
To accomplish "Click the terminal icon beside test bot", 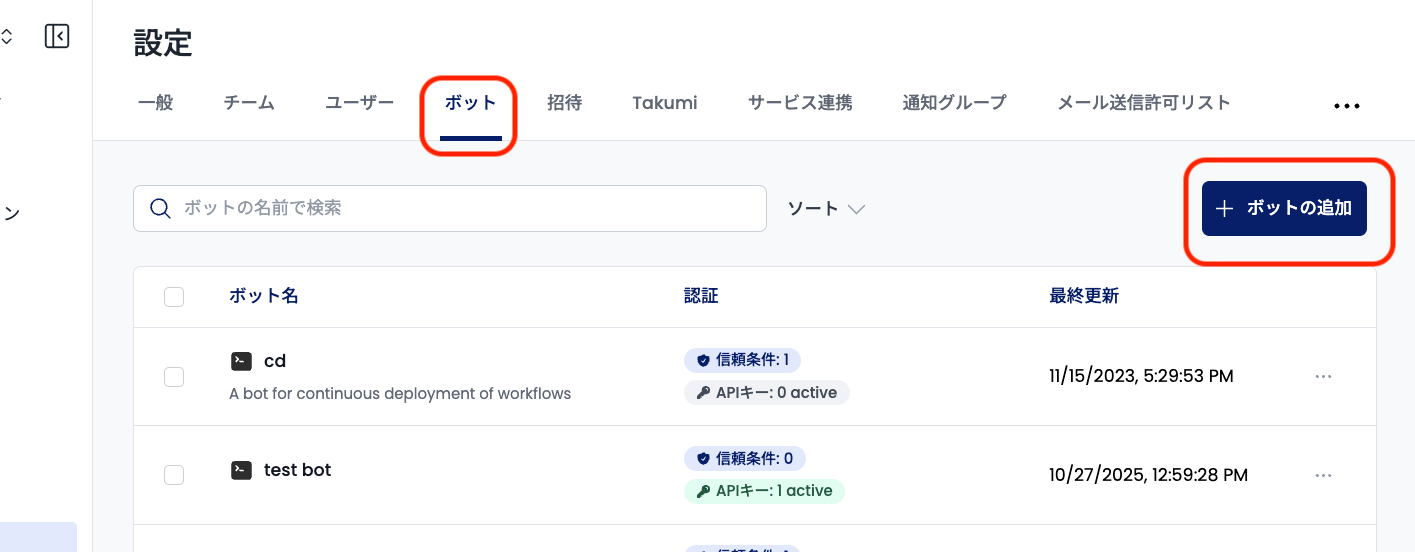I will coord(241,470).
